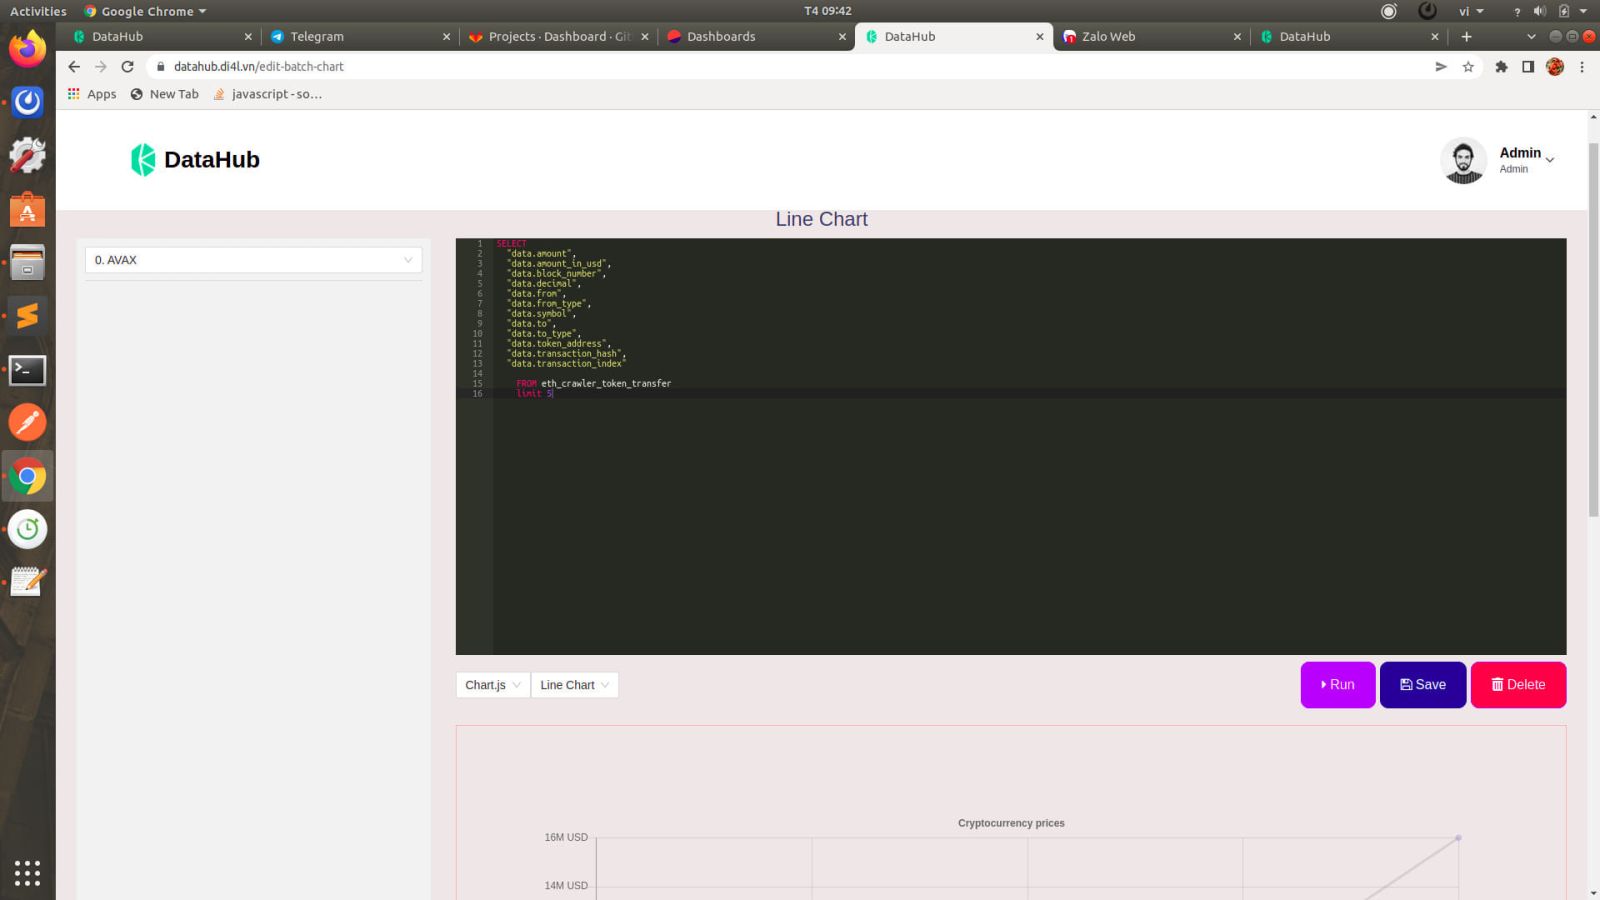Open Postman from the dock

tap(27, 423)
